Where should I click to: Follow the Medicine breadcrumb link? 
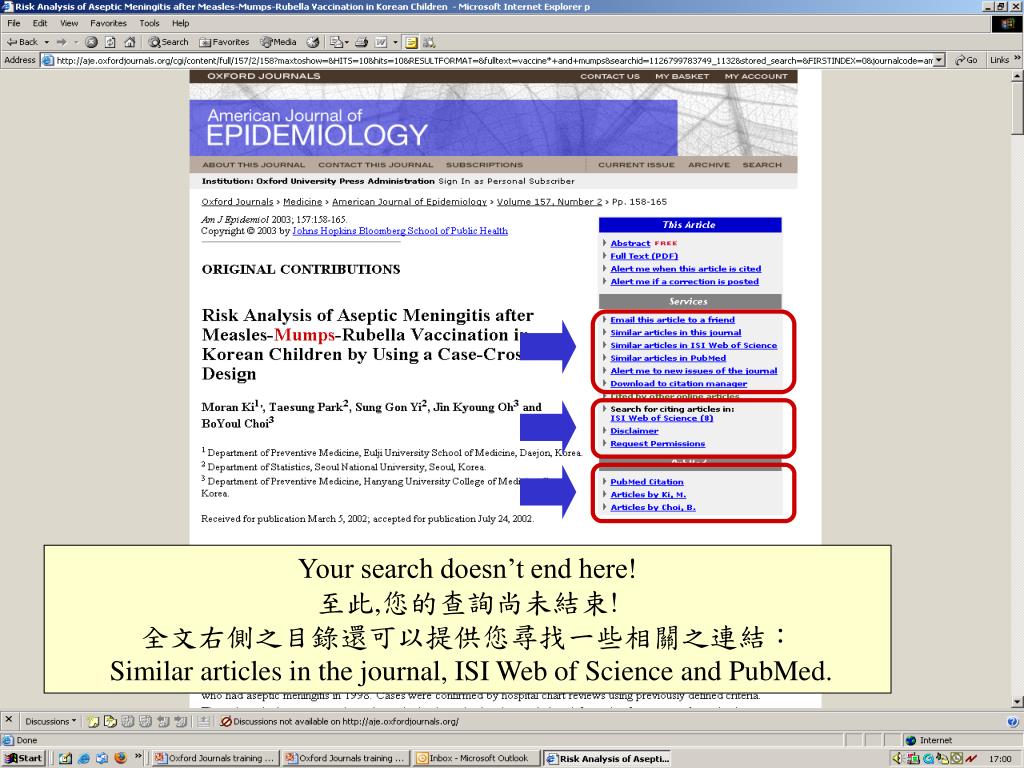(x=302, y=202)
